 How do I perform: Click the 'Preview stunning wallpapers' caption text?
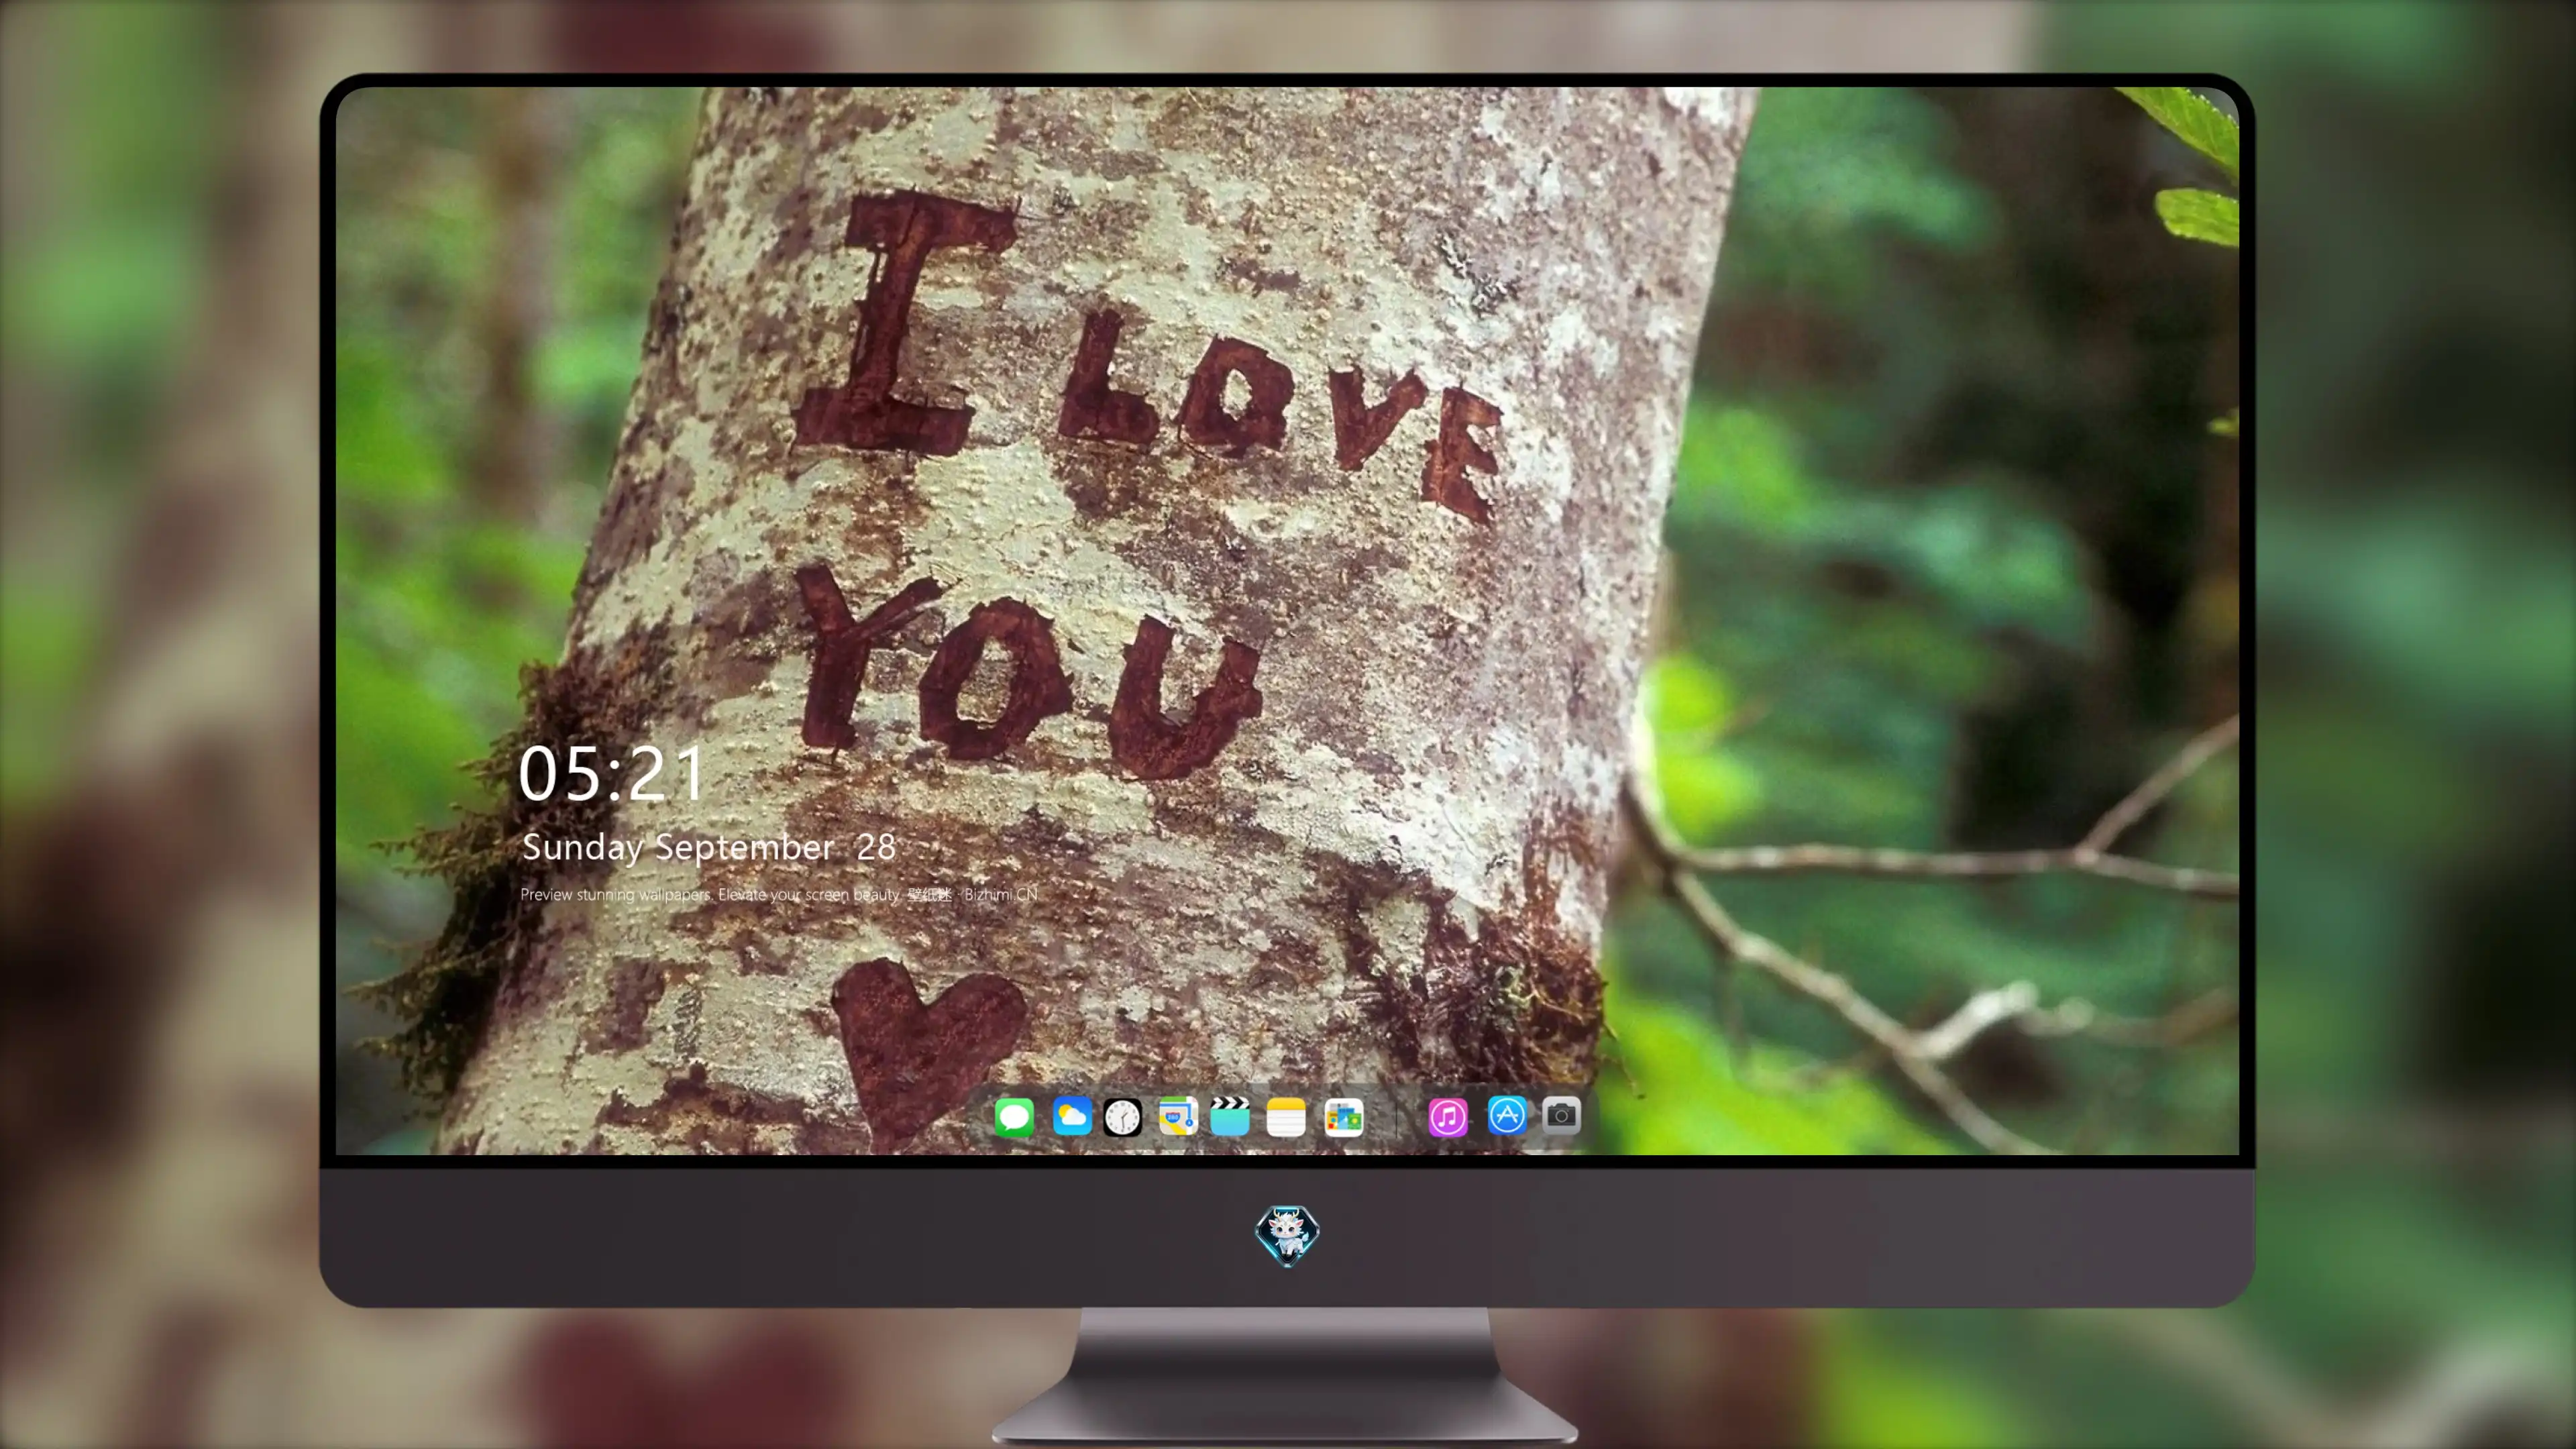coord(778,894)
